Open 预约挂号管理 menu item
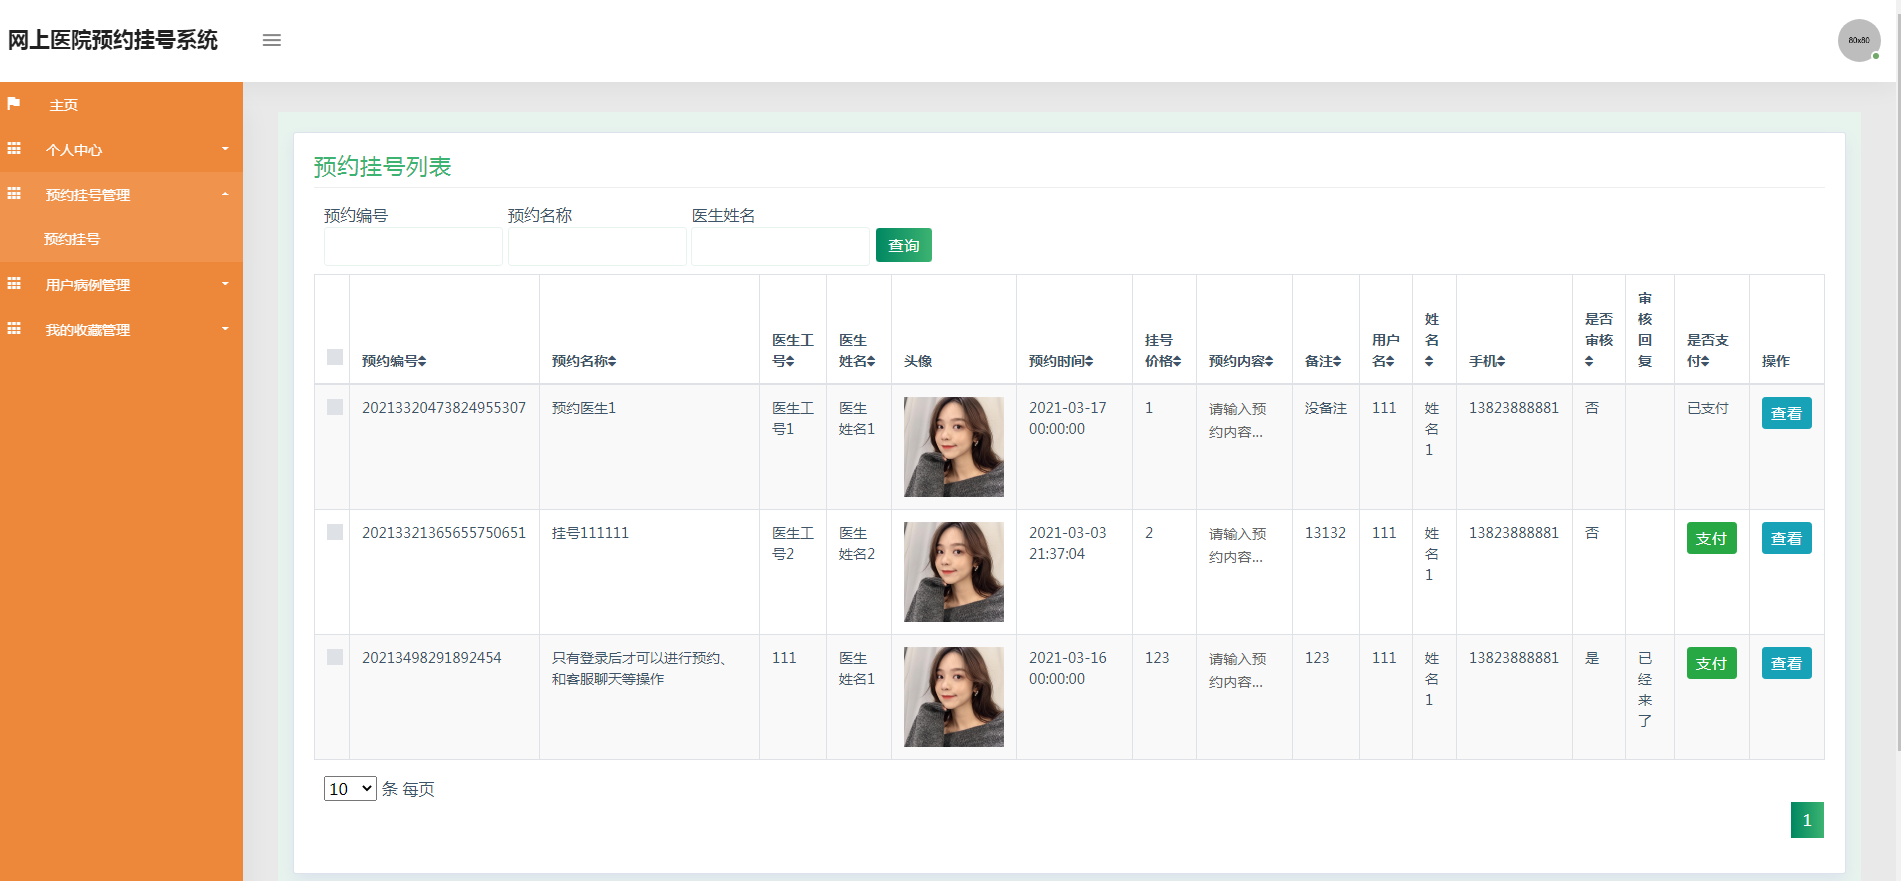1901x881 pixels. 121,195
